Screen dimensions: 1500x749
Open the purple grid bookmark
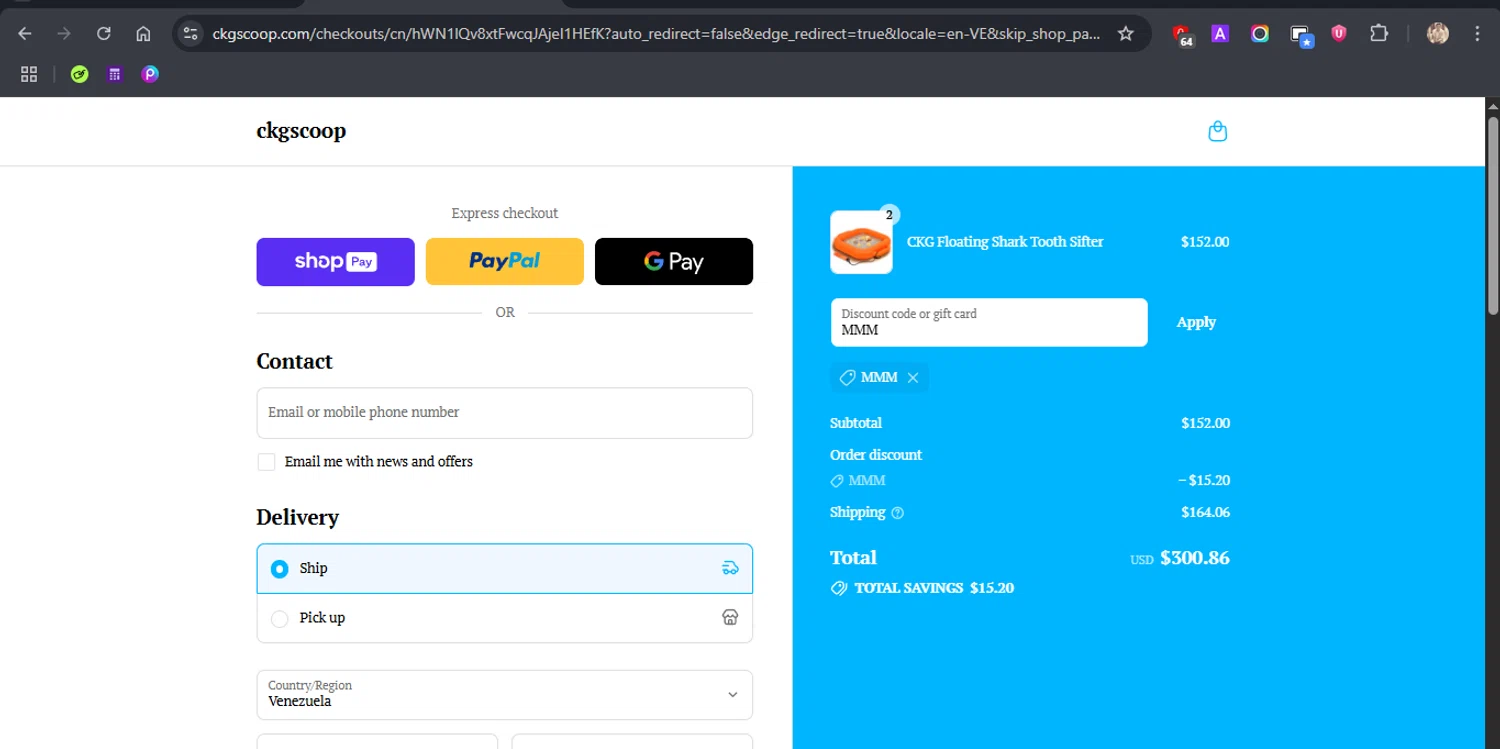tap(115, 74)
